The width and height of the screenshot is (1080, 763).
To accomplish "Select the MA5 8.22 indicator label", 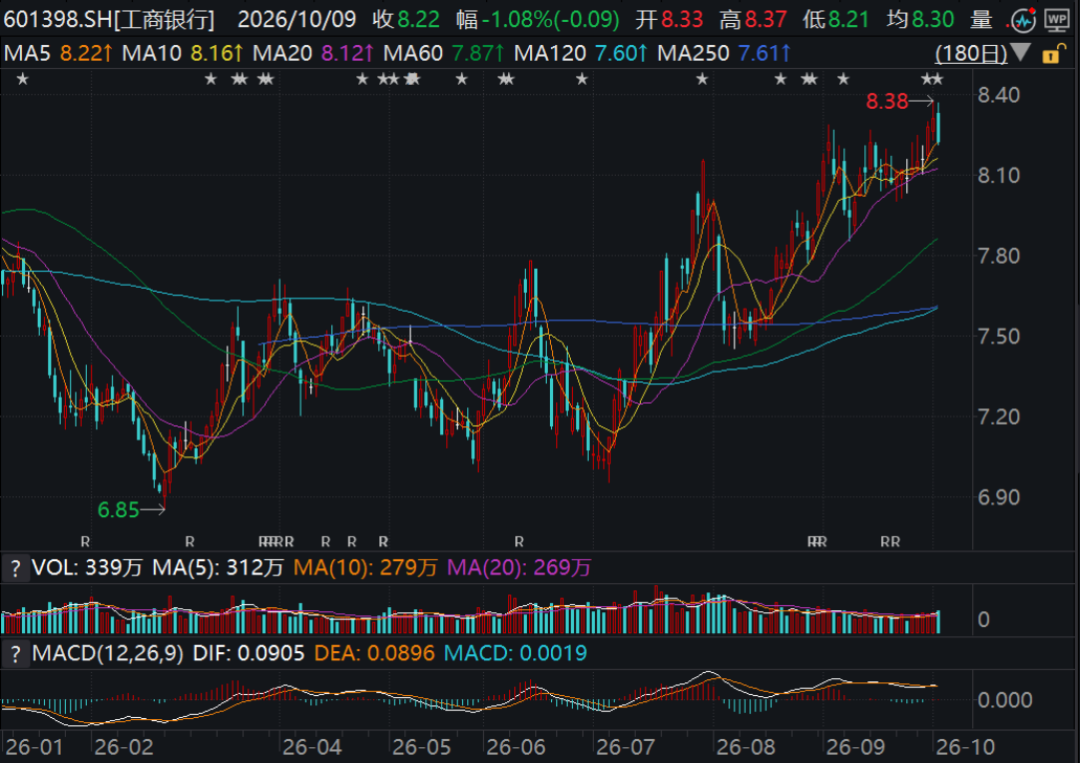I will [58, 53].
